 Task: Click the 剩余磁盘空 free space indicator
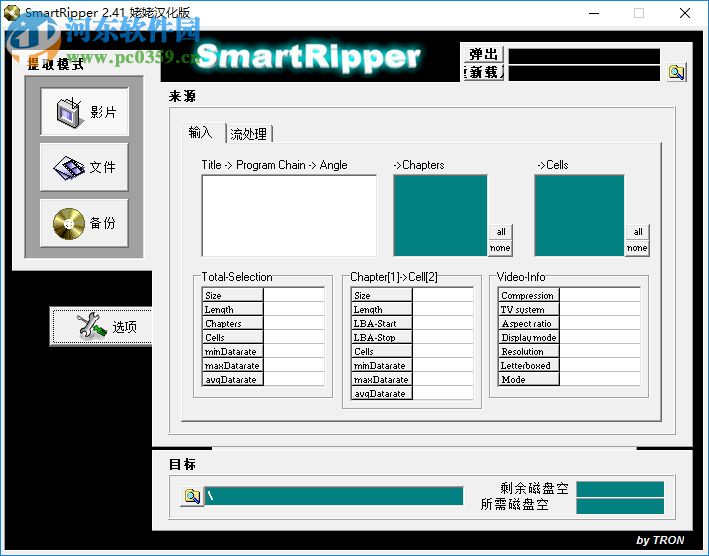[x=620, y=489]
